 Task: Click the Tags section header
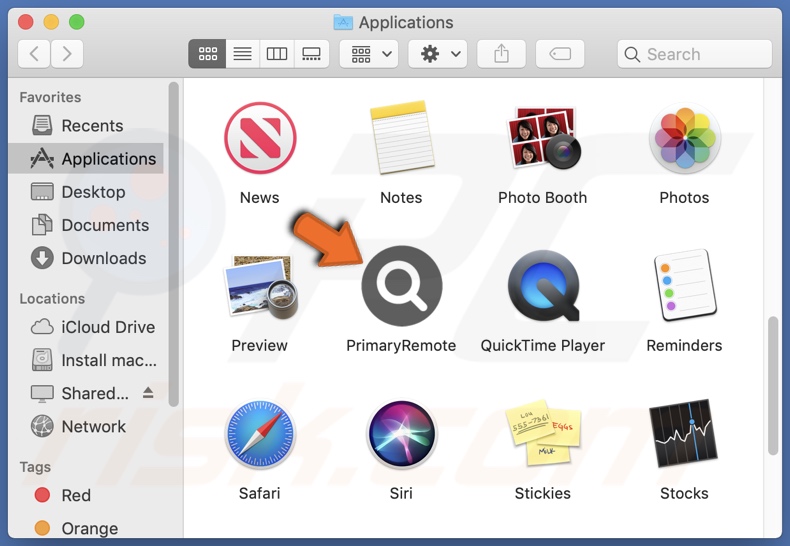(x=35, y=467)
